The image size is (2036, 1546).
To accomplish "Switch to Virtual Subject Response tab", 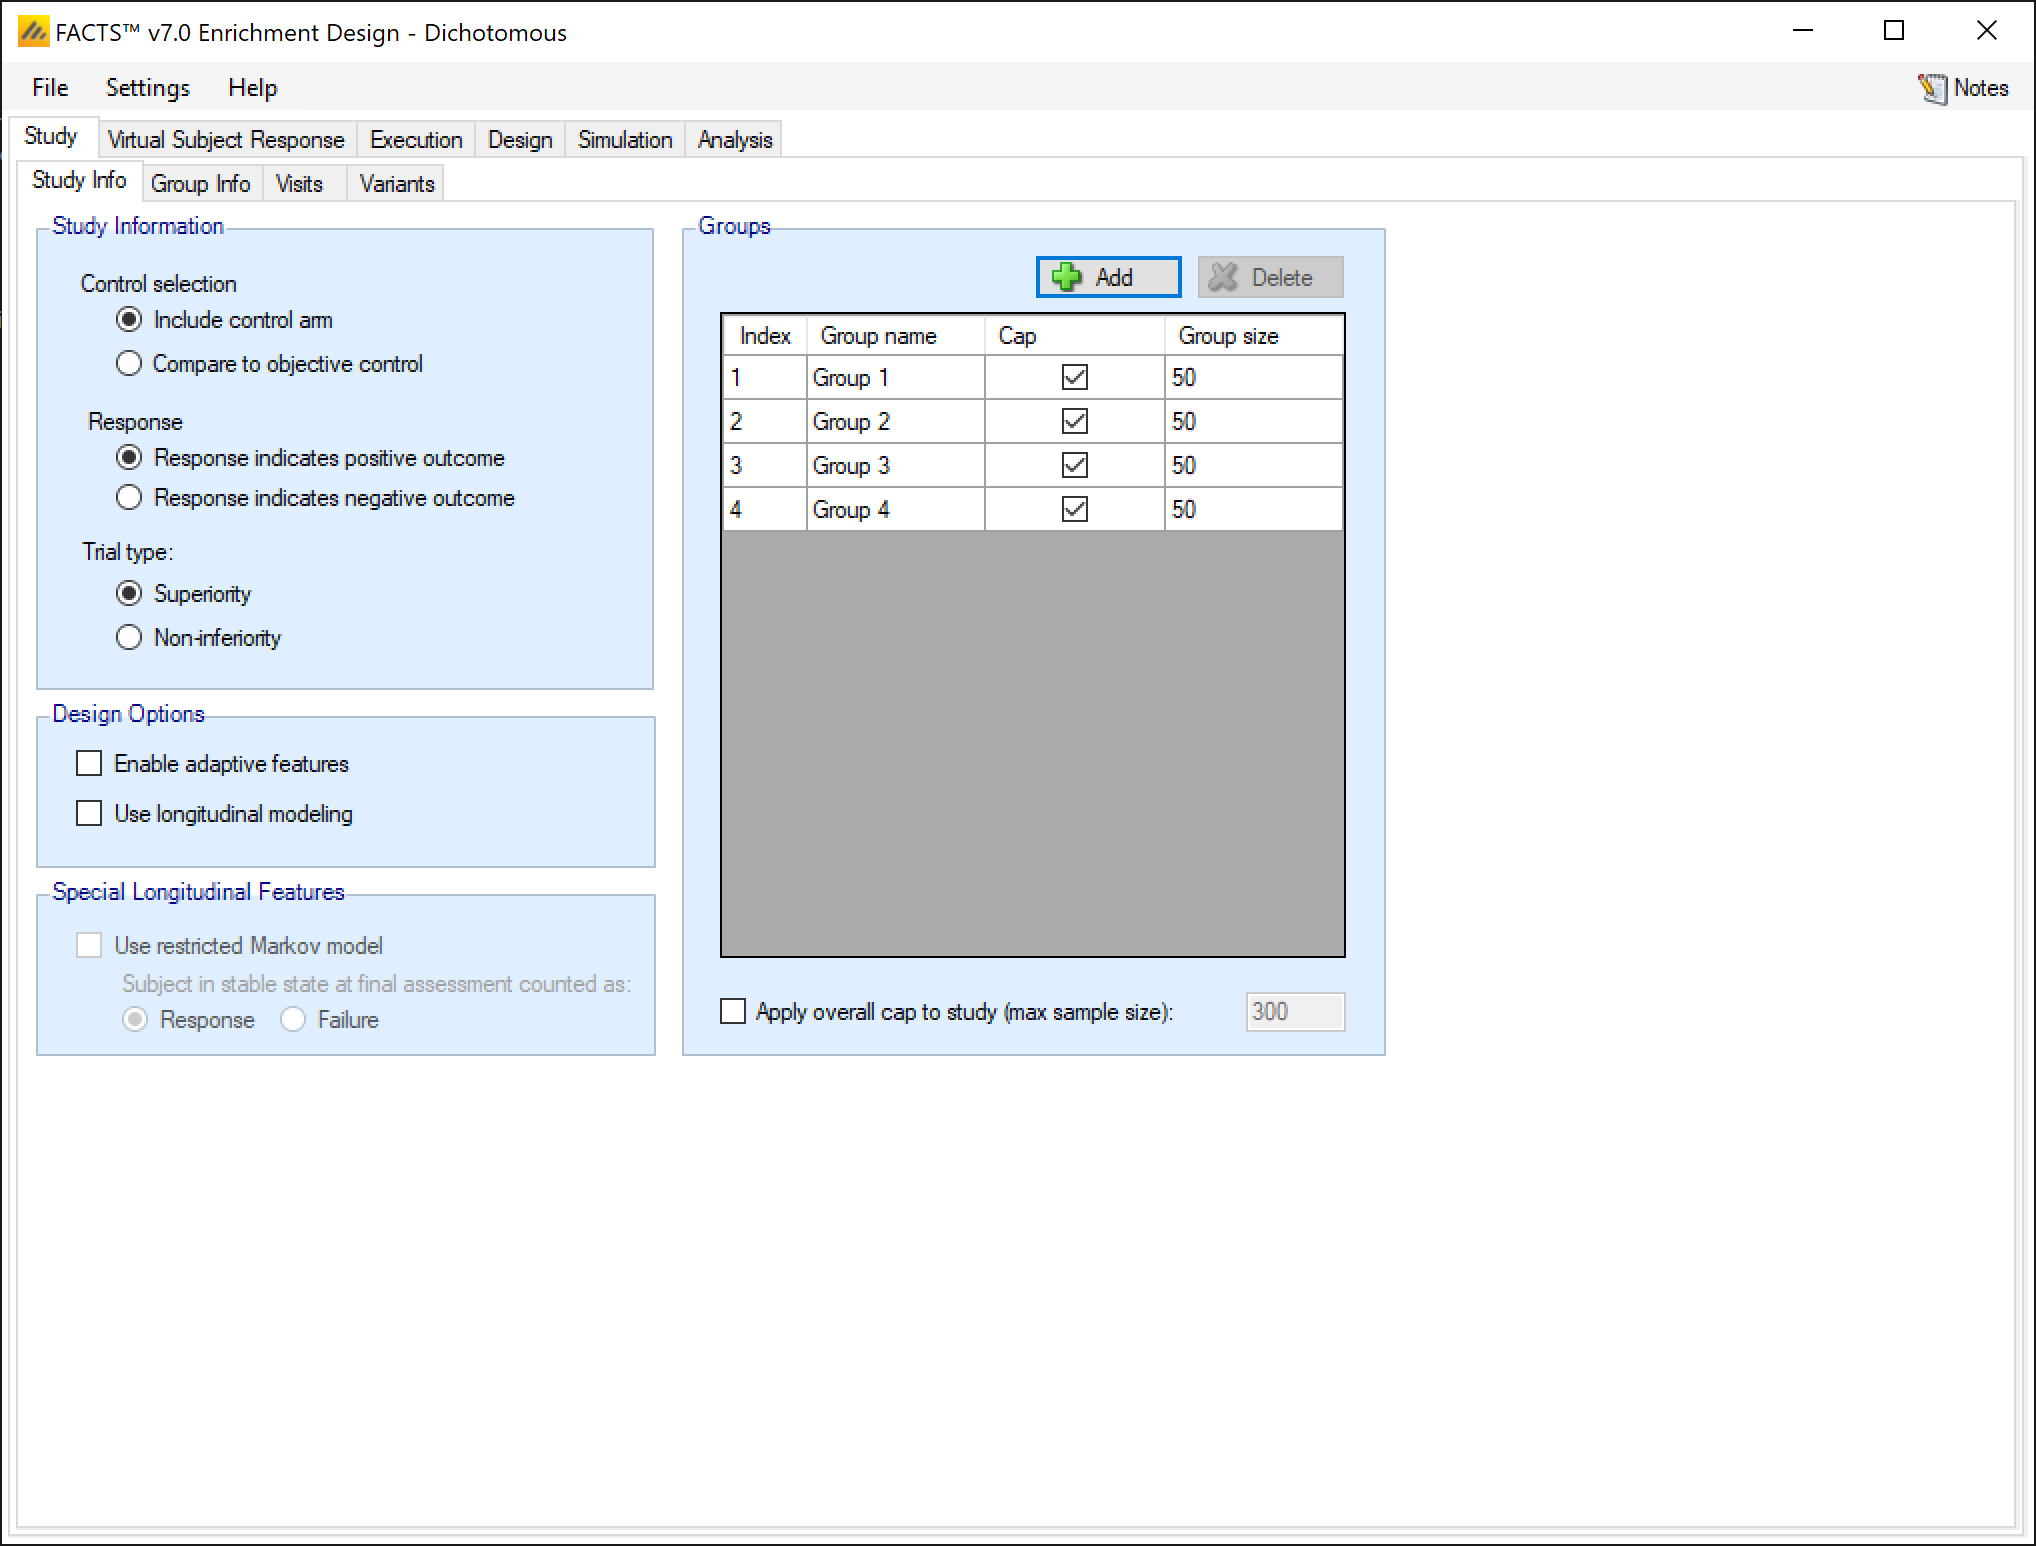I will (226, 140).
